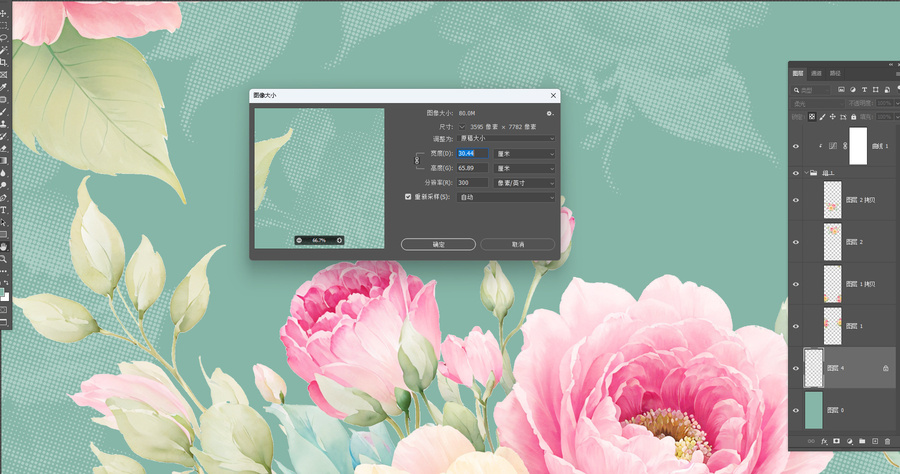Filter layers by adjustment layer type
The width and height of the screenshot is (900, 474).
[x=853, y=90]
